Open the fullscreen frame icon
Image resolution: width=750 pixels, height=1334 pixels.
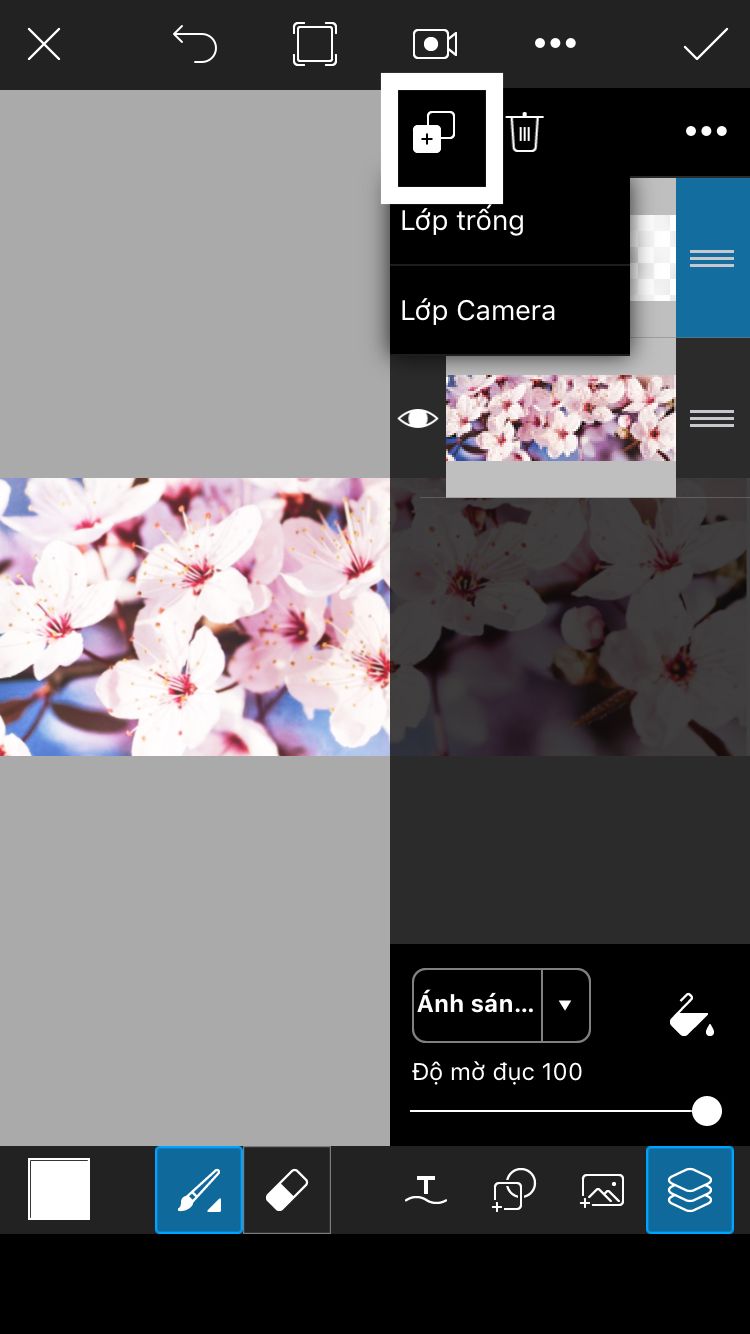(314, 44)
